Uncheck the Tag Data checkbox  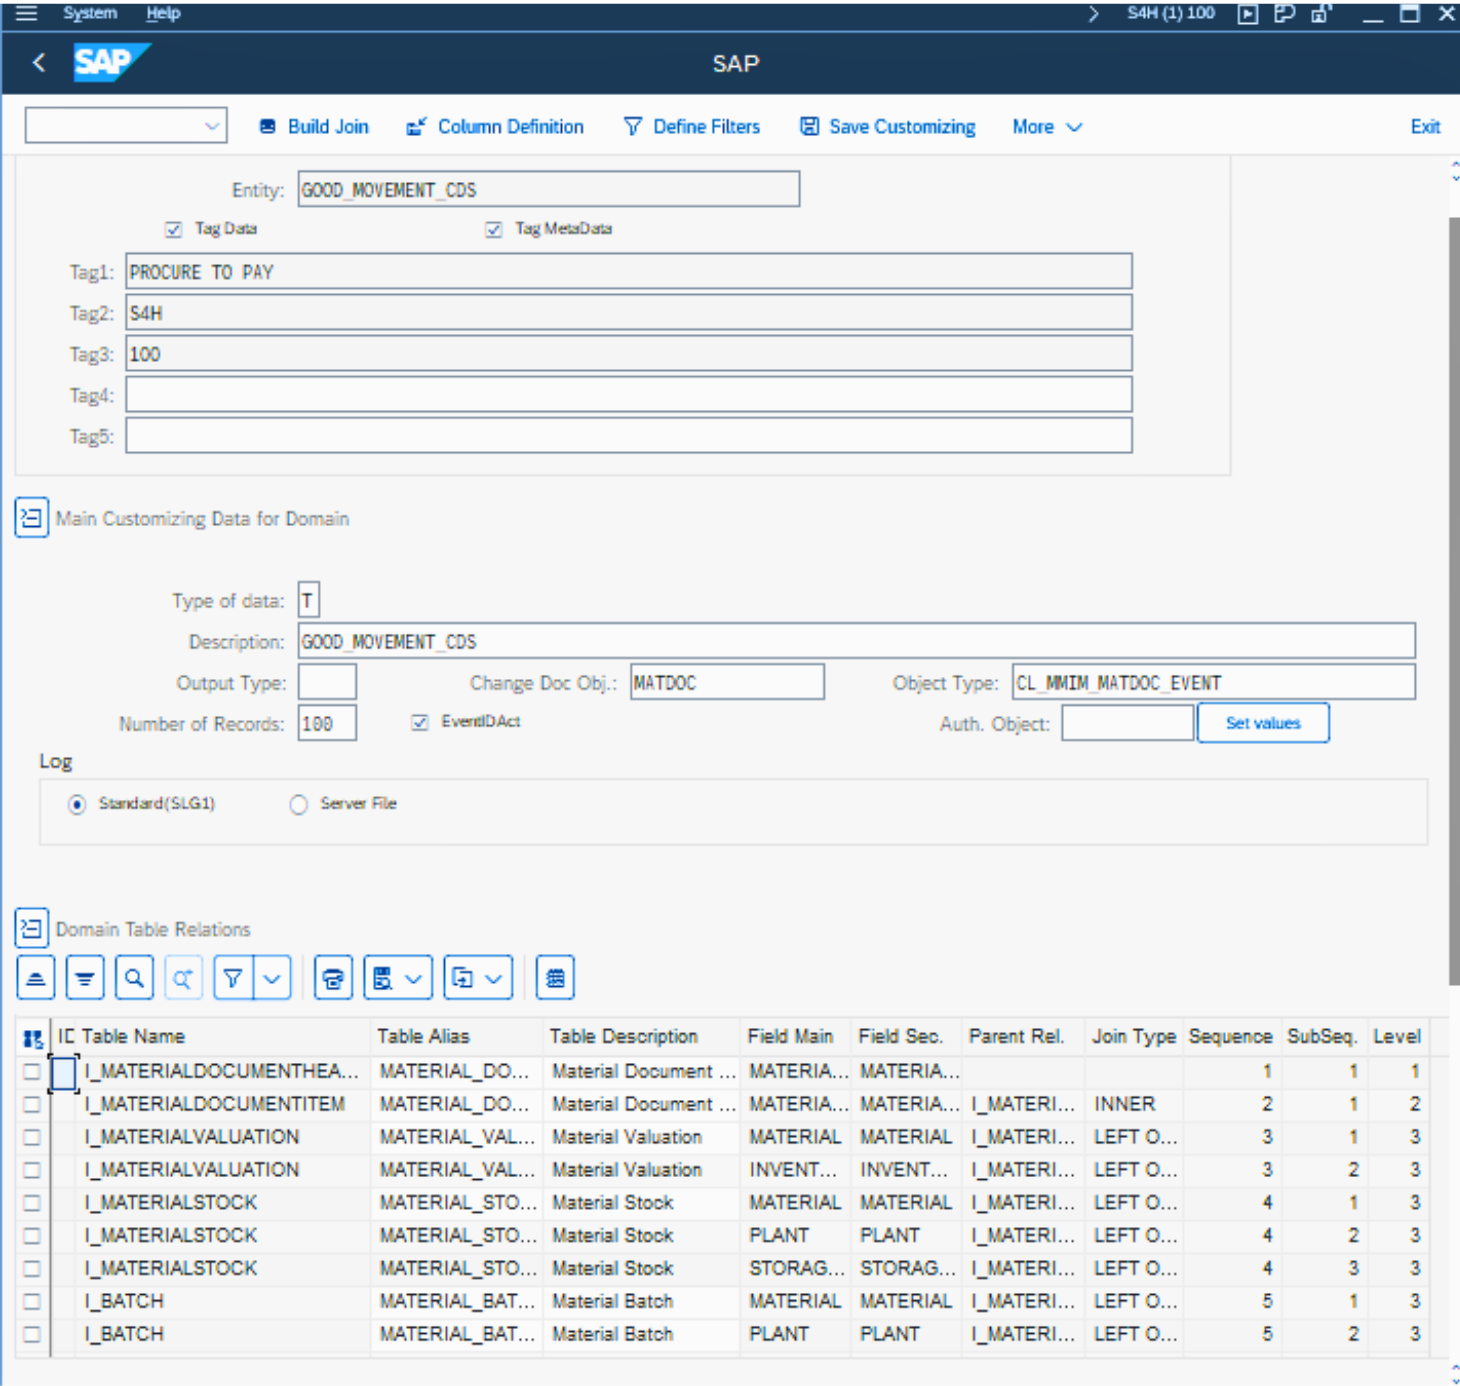[x=174, y=230]
